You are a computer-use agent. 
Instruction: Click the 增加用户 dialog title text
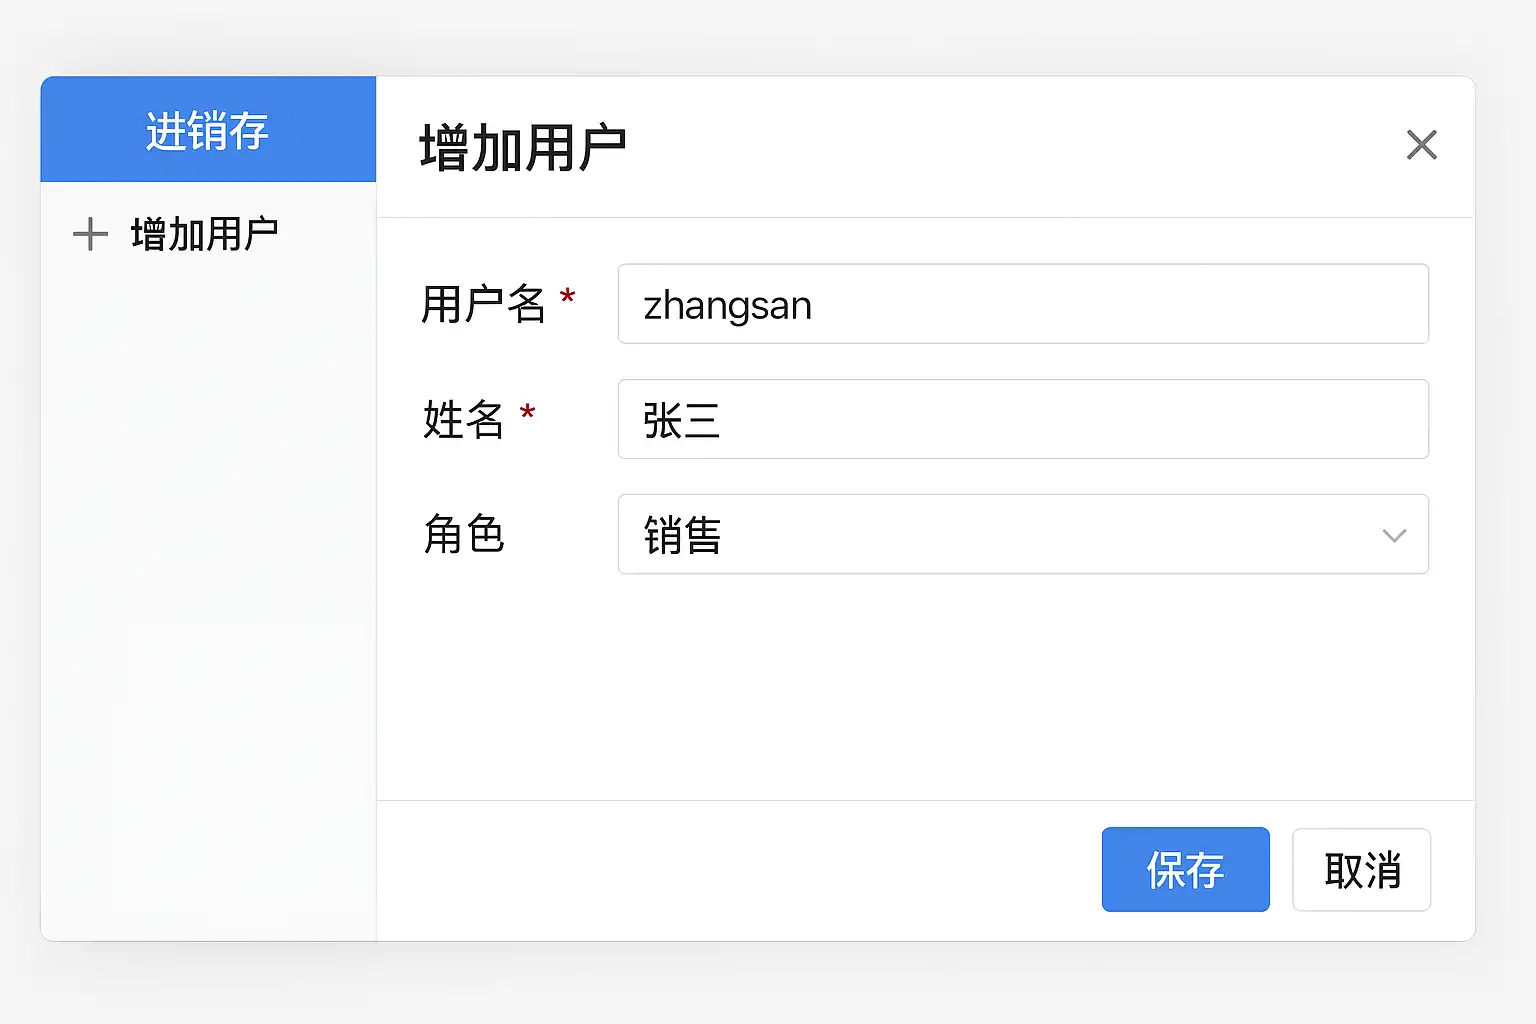522,148
